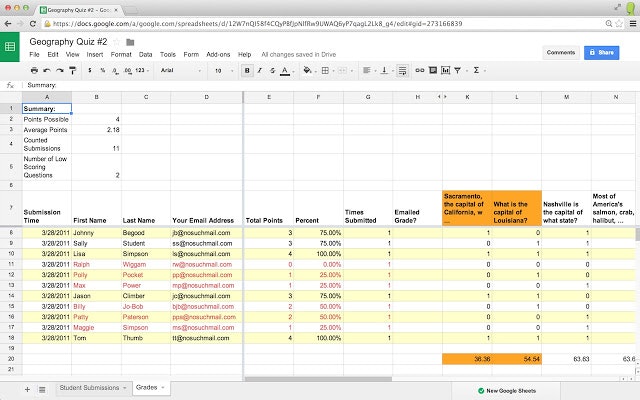Open the text color picker
The image size is (640, 400).
tap(284, 71)
